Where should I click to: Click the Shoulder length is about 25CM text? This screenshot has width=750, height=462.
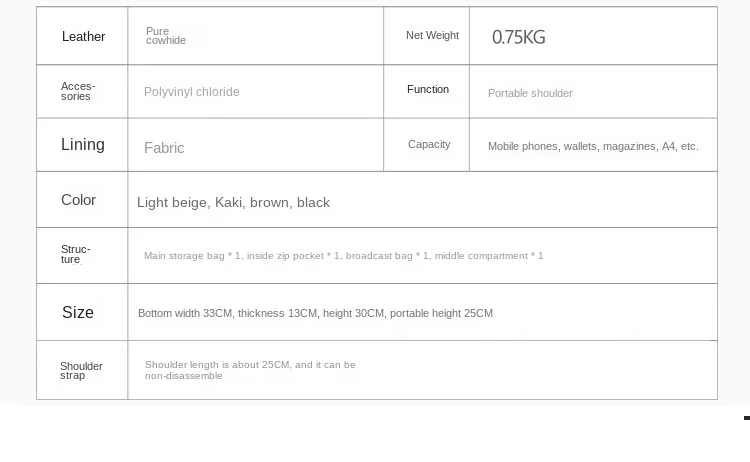(250, 371)
